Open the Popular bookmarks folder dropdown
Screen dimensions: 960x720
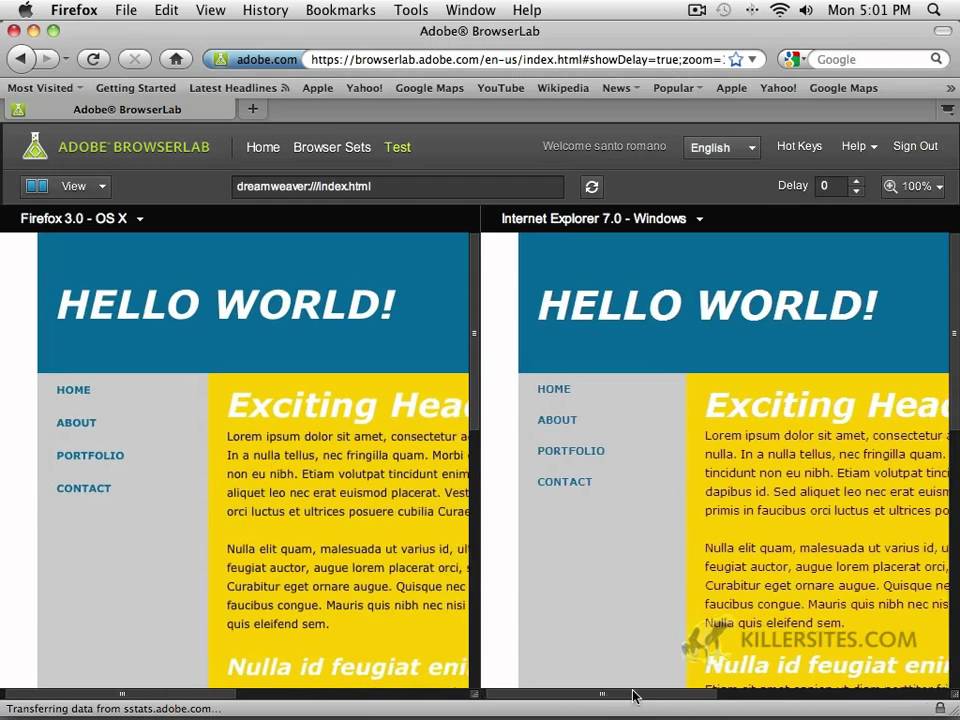point(678,88)
